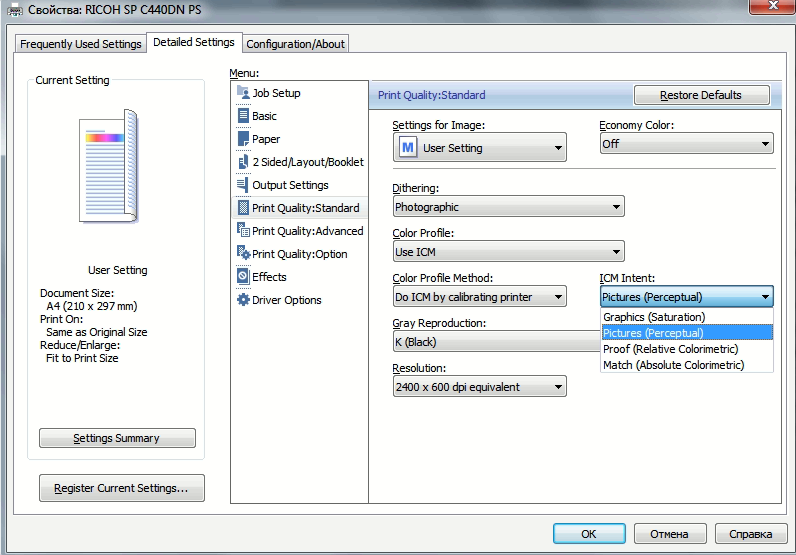Switch to Frequently Used Settings tab
The height and width of the screenshot is (555, 796).
[x=81, y=44]
